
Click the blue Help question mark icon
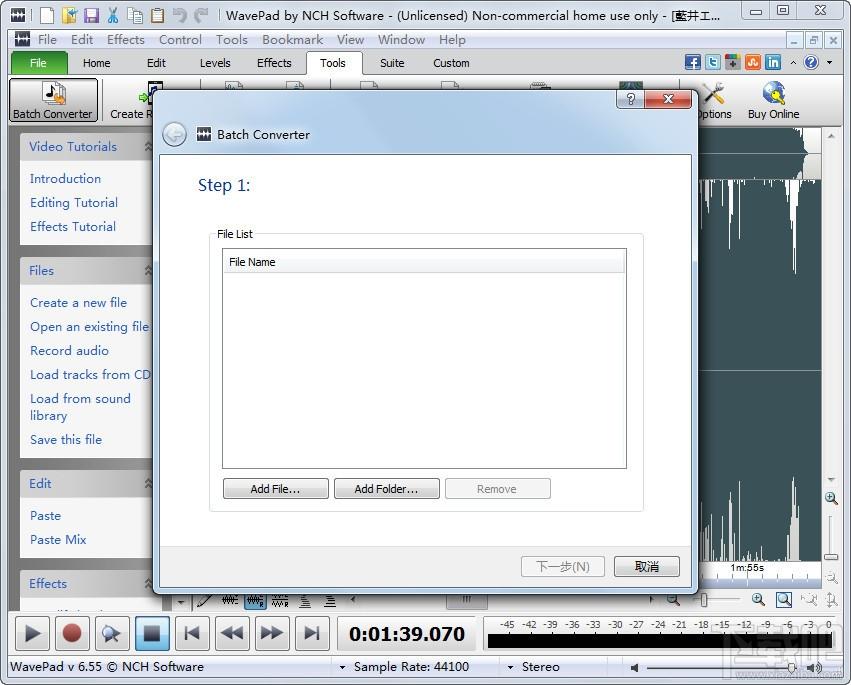click(811, 62)
